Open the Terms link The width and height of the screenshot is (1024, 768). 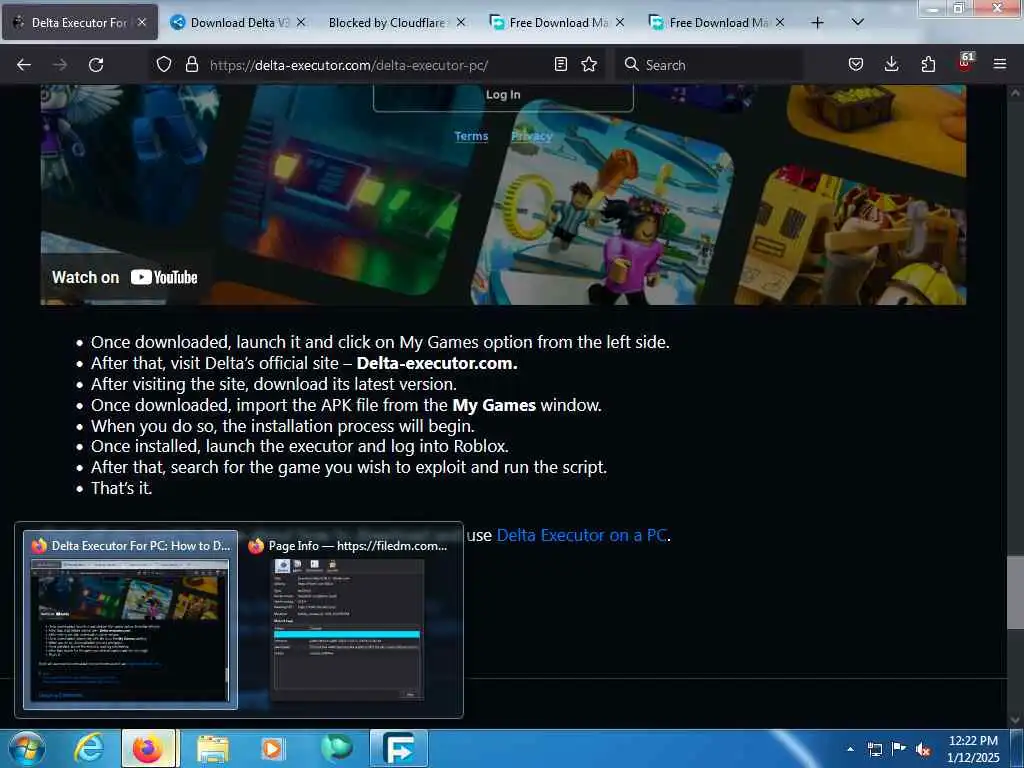[x=472, y=136]
